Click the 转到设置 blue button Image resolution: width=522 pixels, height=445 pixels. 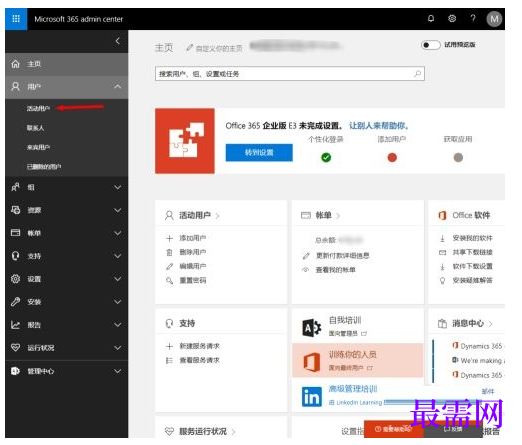coord(259,153)
